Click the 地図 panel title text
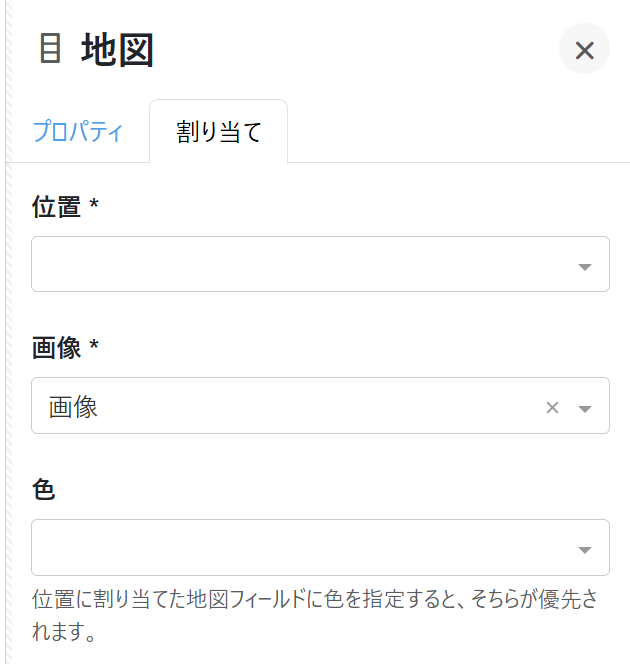 pyautogui.click(x=117, y=50)
